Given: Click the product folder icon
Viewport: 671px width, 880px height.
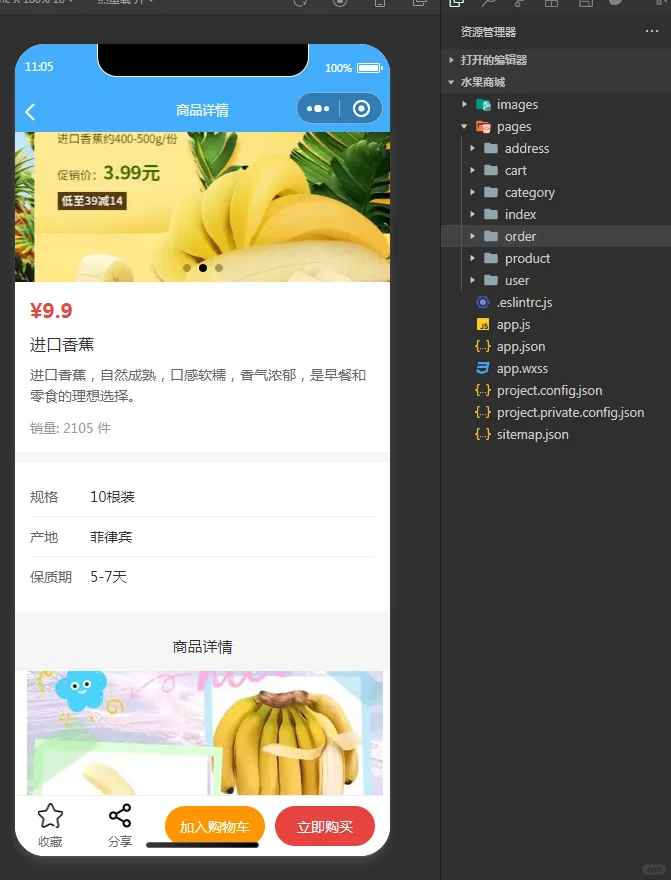Looking at the screenshot, I should [491, 258].
